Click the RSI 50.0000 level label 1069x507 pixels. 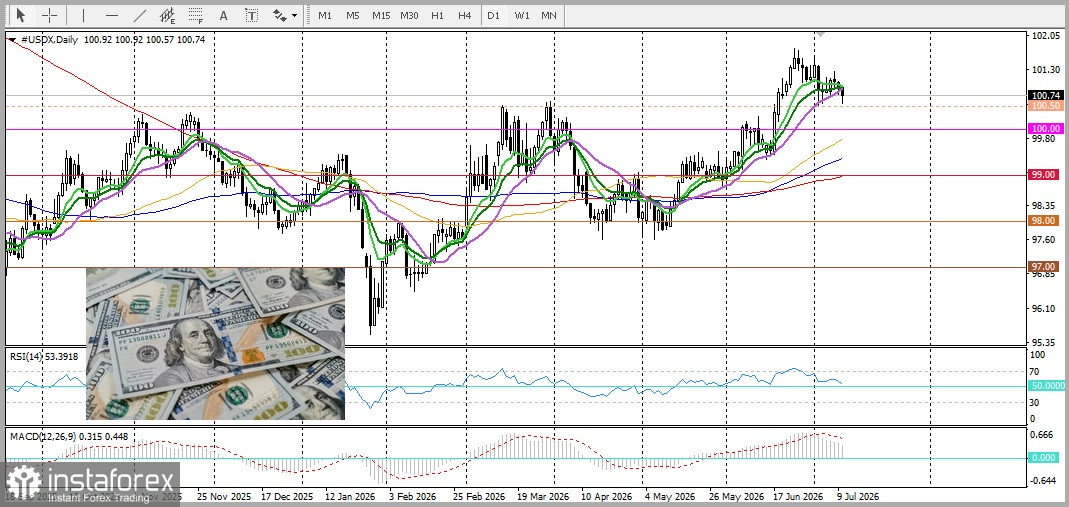[1048, 386]
